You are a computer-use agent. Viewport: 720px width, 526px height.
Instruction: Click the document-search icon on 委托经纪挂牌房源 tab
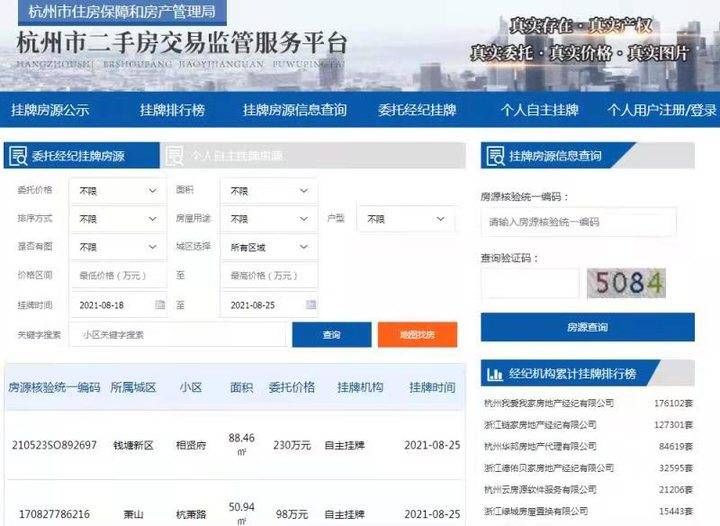(x=18, y=156)
